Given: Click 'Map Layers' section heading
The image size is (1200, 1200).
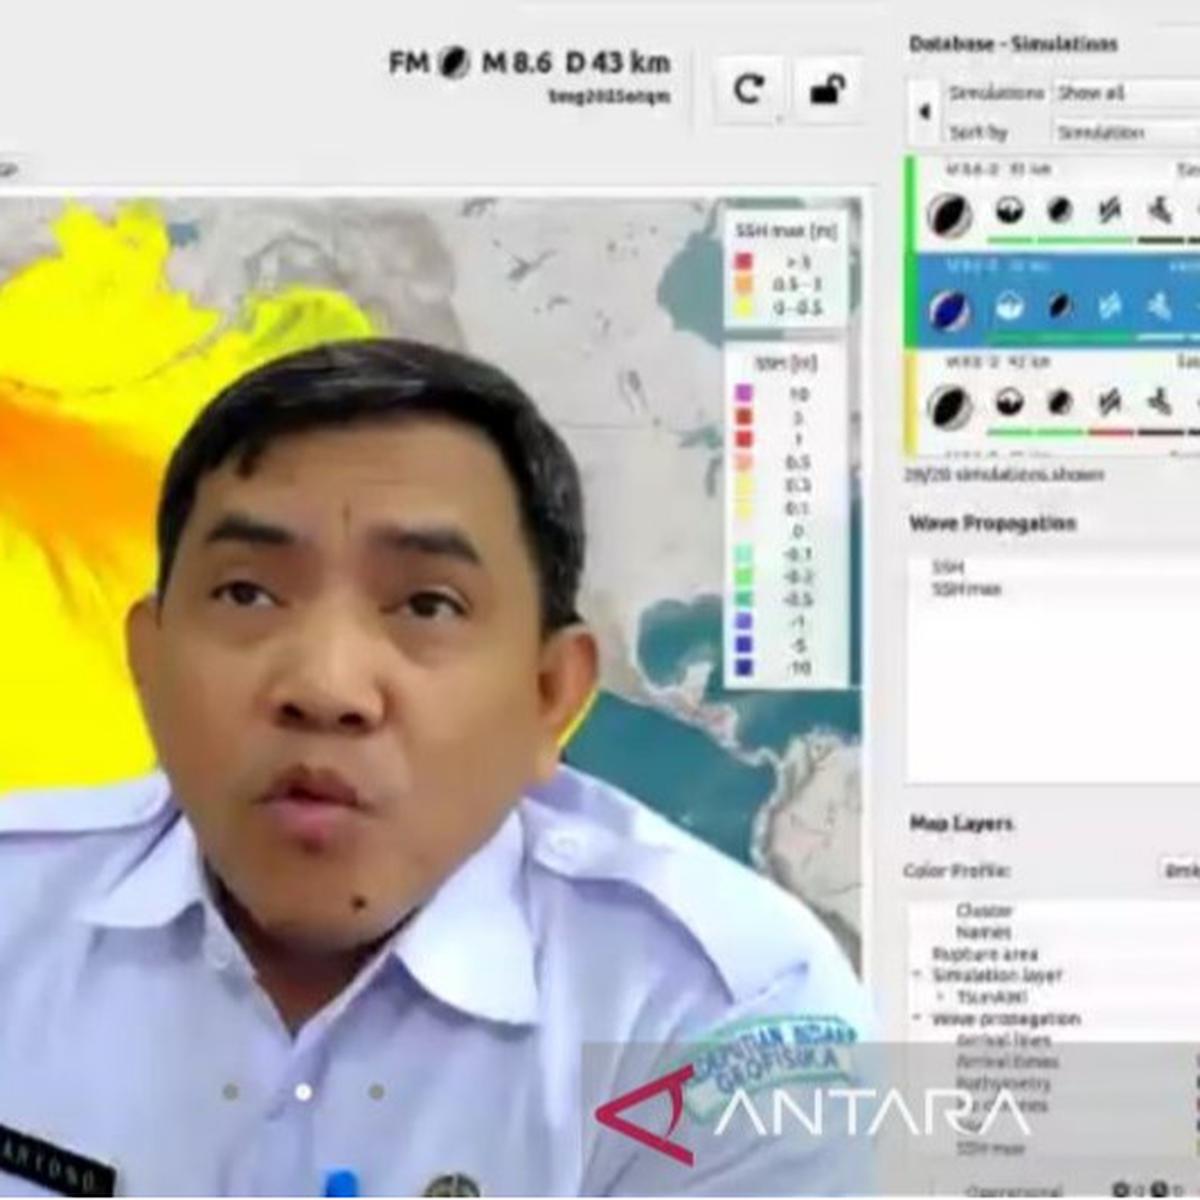Looking at the screenshot, I should click(x=961, y=824).
